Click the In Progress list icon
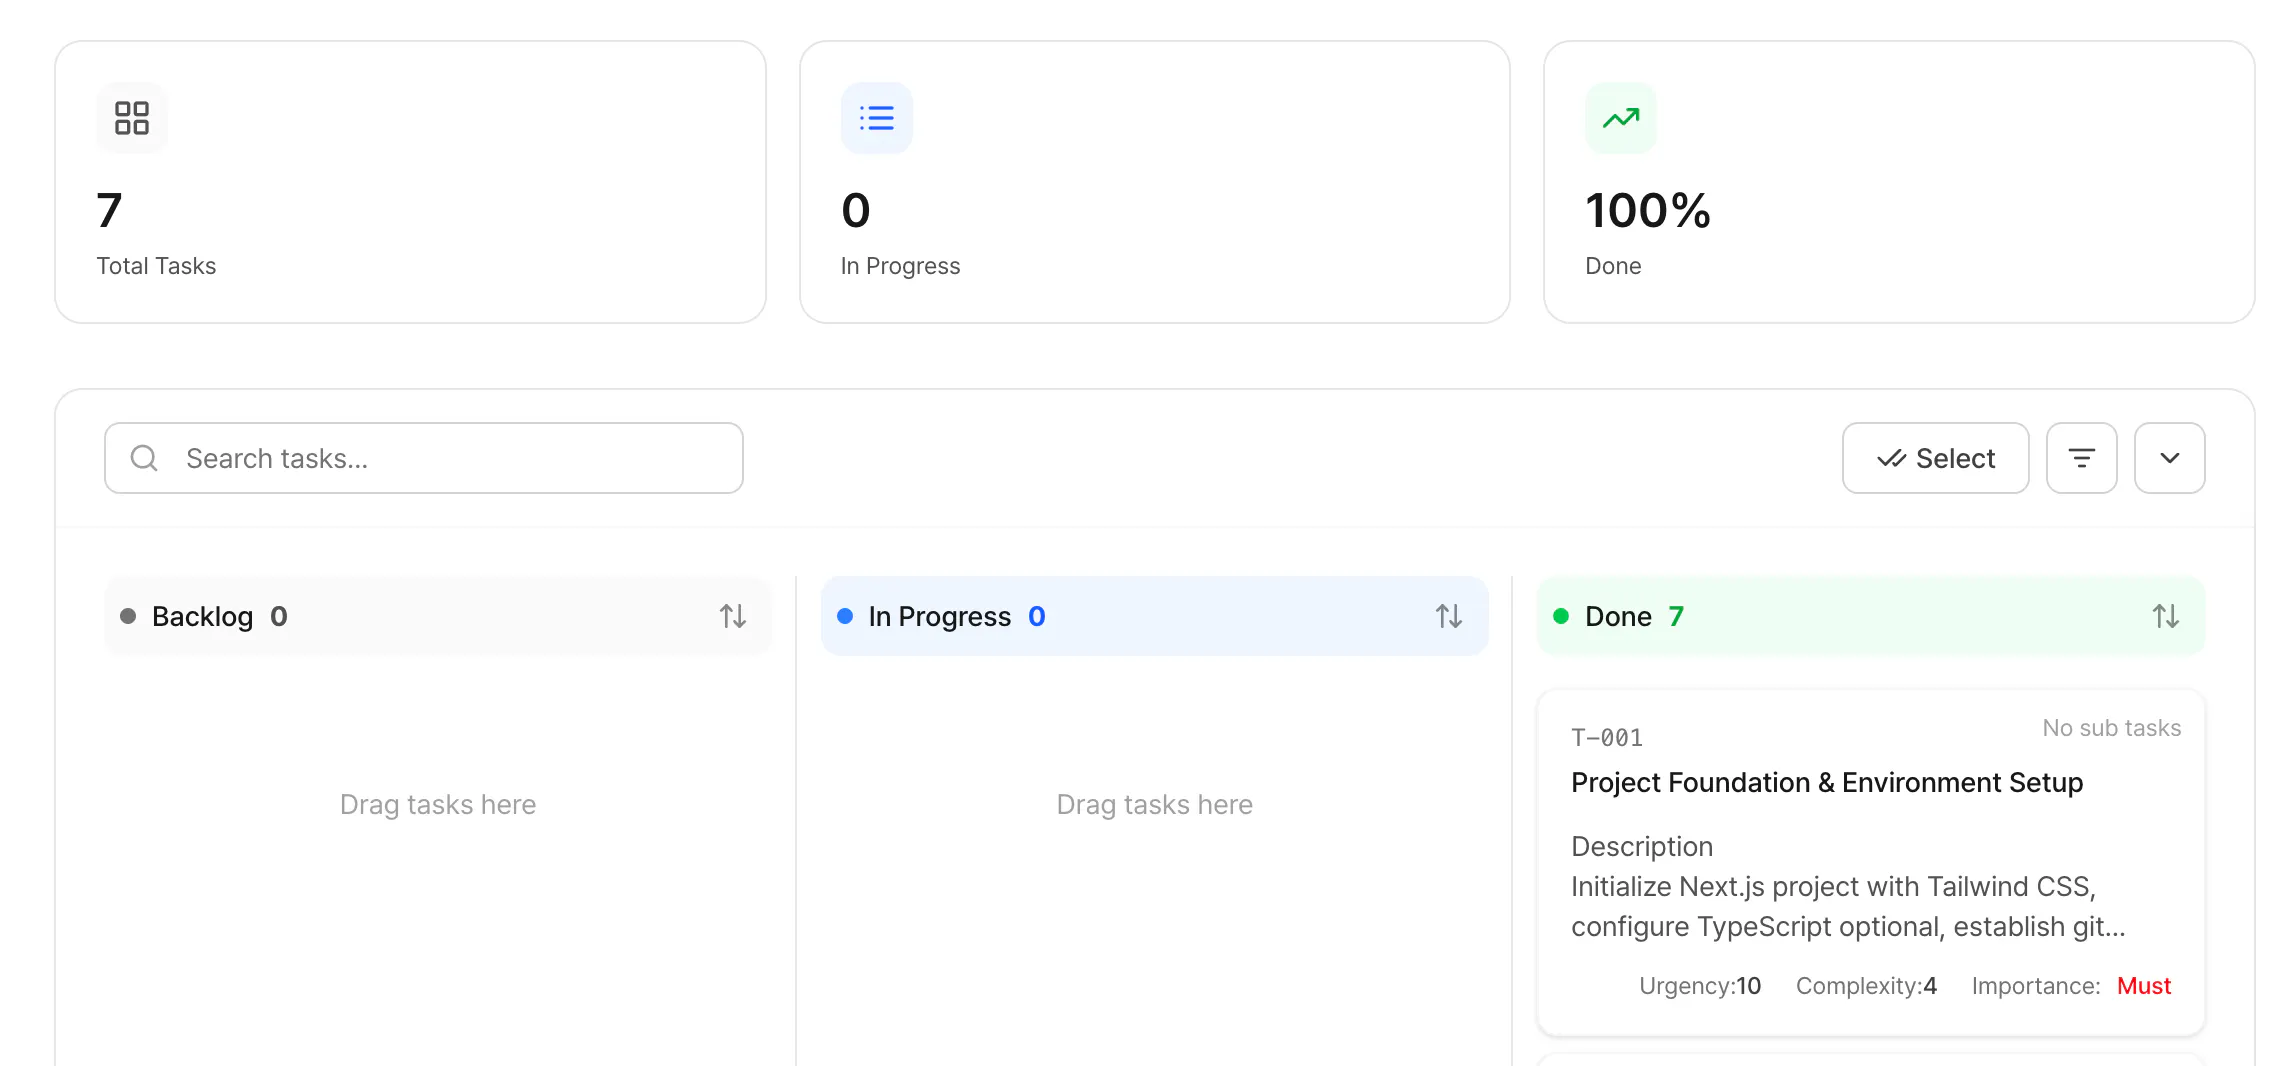2294x1066 pixels. 877,118
